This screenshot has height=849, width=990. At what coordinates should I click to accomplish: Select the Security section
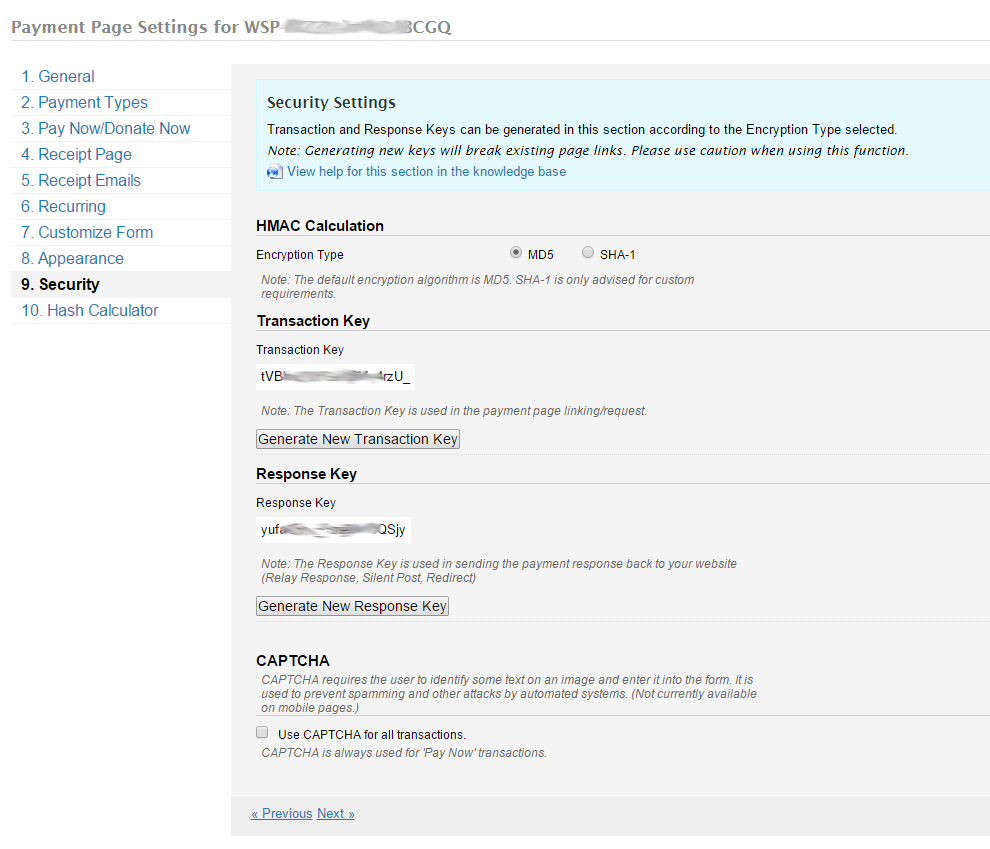click(60, 285)
